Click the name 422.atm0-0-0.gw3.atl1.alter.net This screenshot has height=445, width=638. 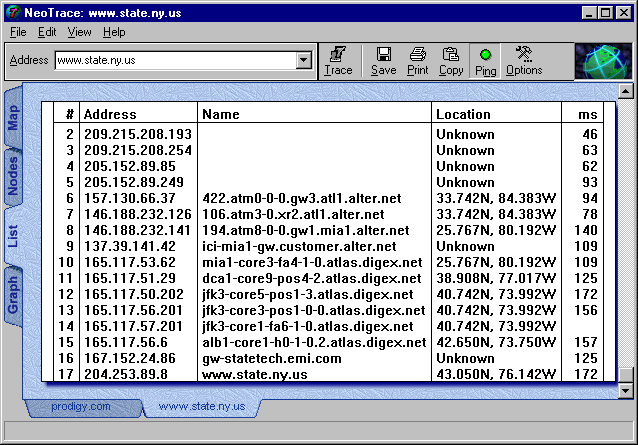tap(302, 198)
